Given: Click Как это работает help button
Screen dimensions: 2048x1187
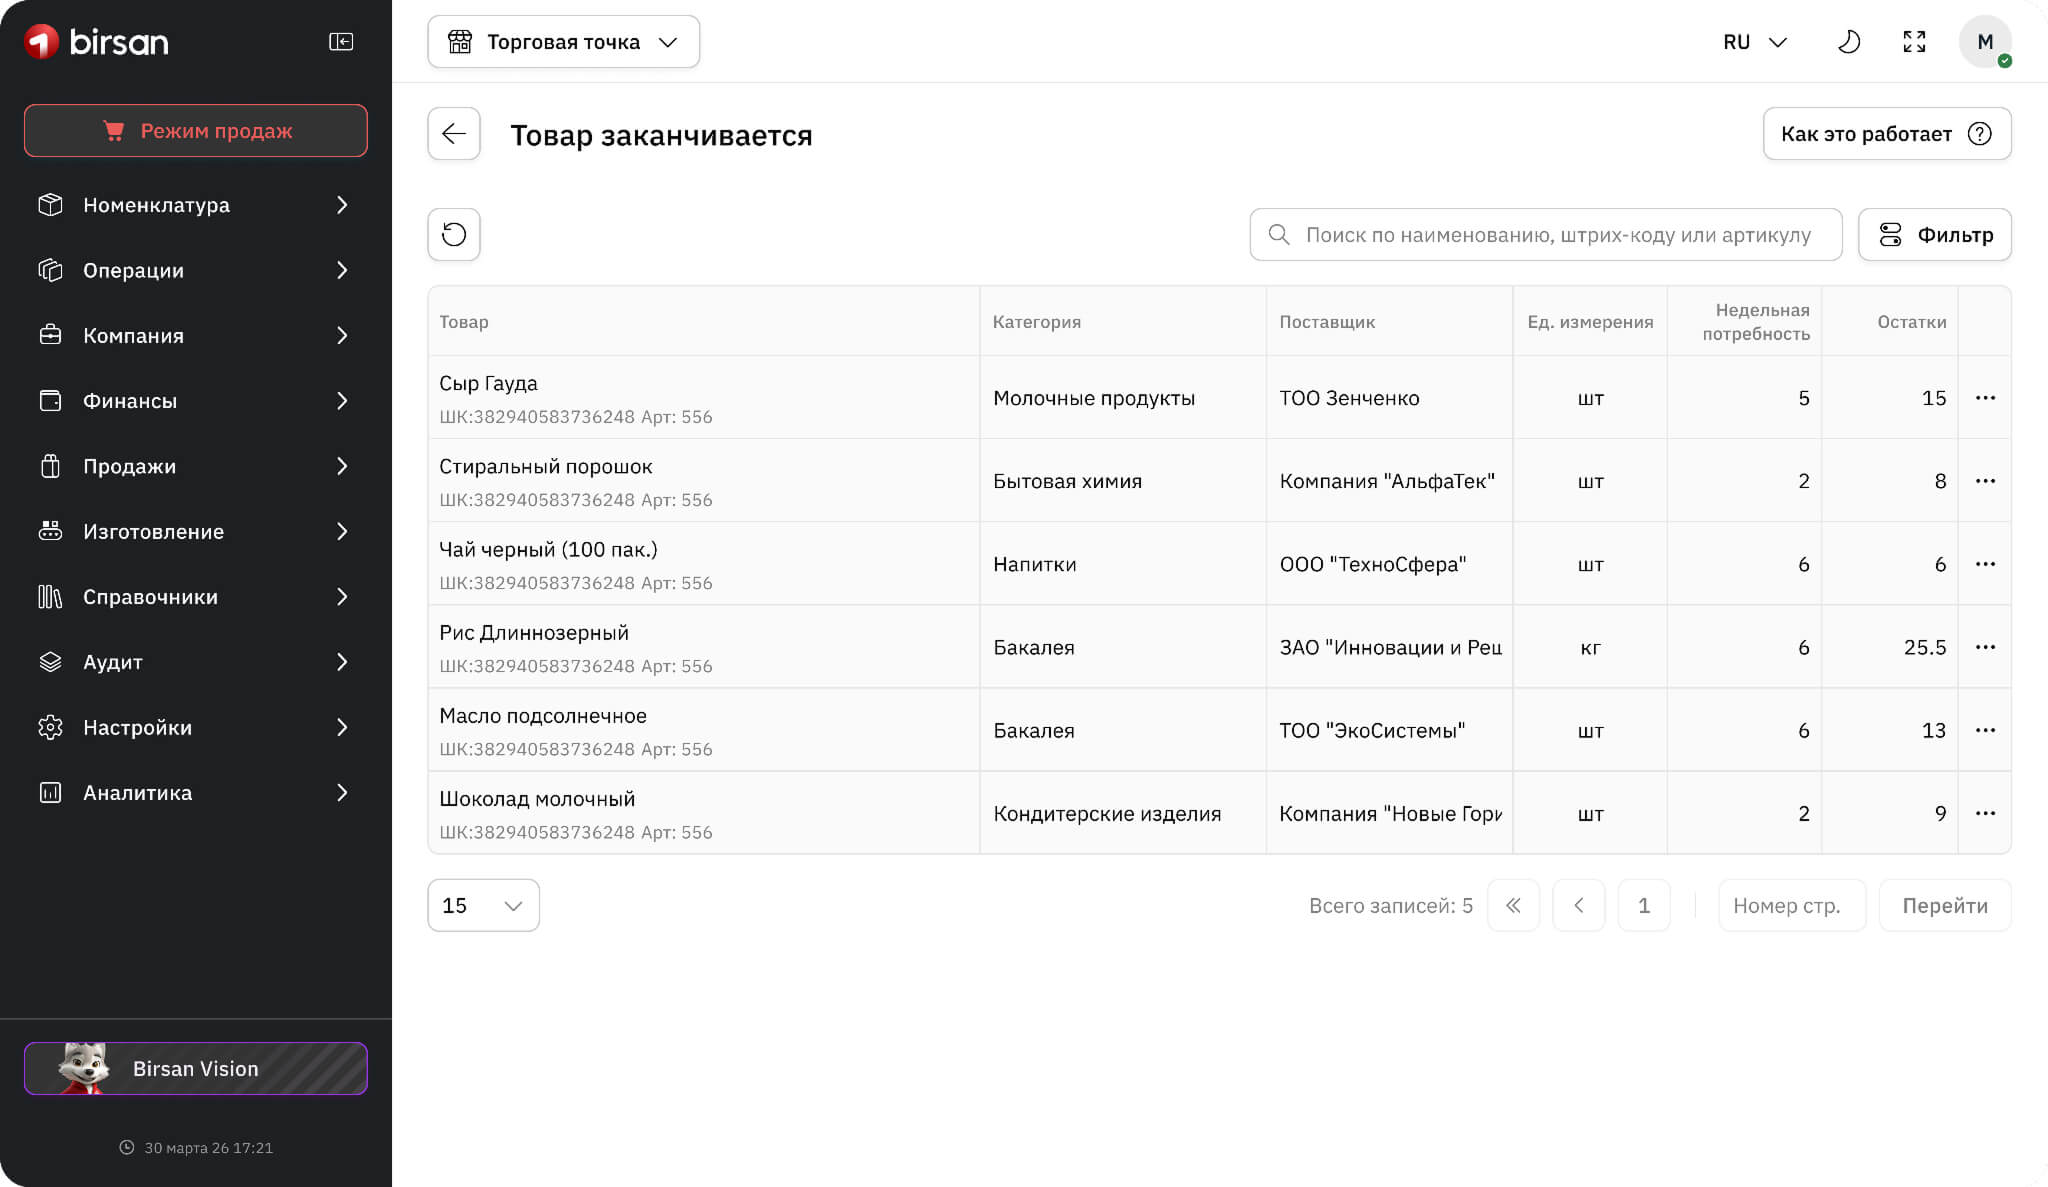Looking at the screenshot, I should click(1887, 133).
